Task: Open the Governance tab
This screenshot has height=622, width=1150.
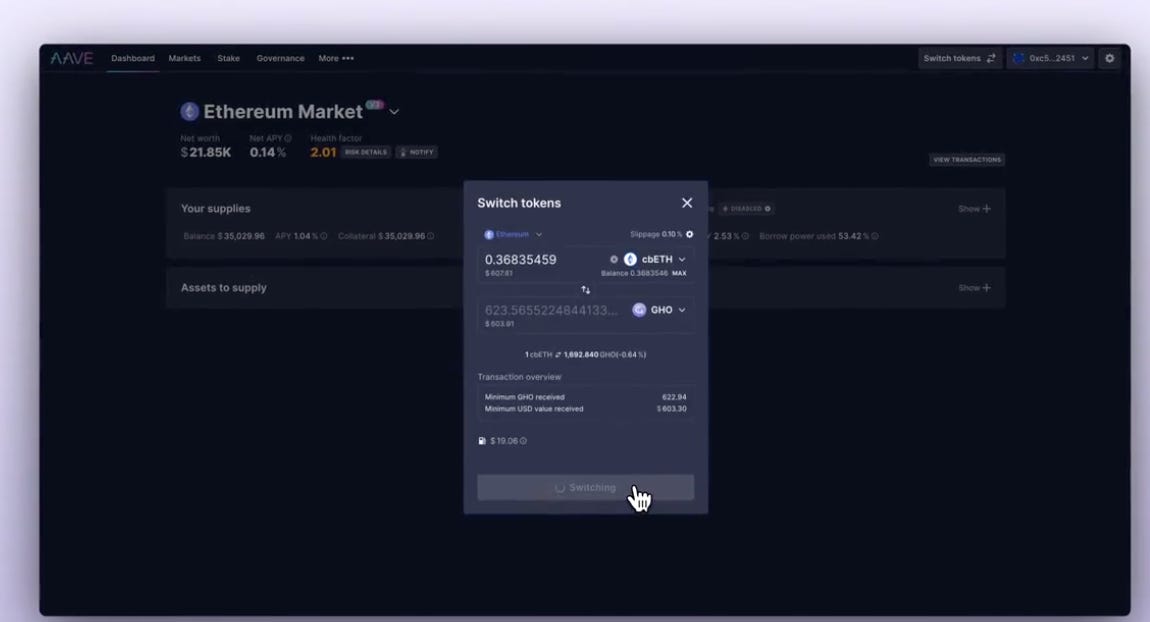Action: (280, 59)
